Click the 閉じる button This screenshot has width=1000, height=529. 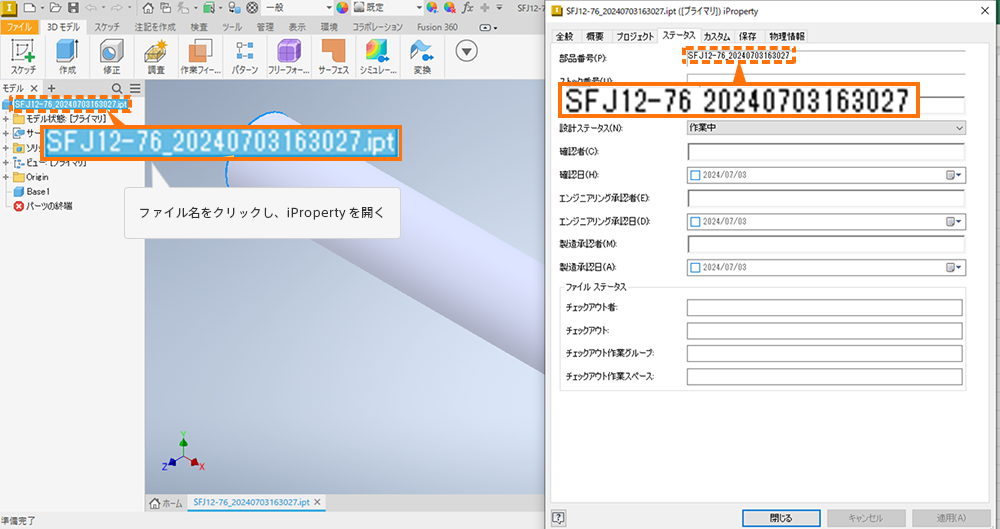tap(781, 518)
